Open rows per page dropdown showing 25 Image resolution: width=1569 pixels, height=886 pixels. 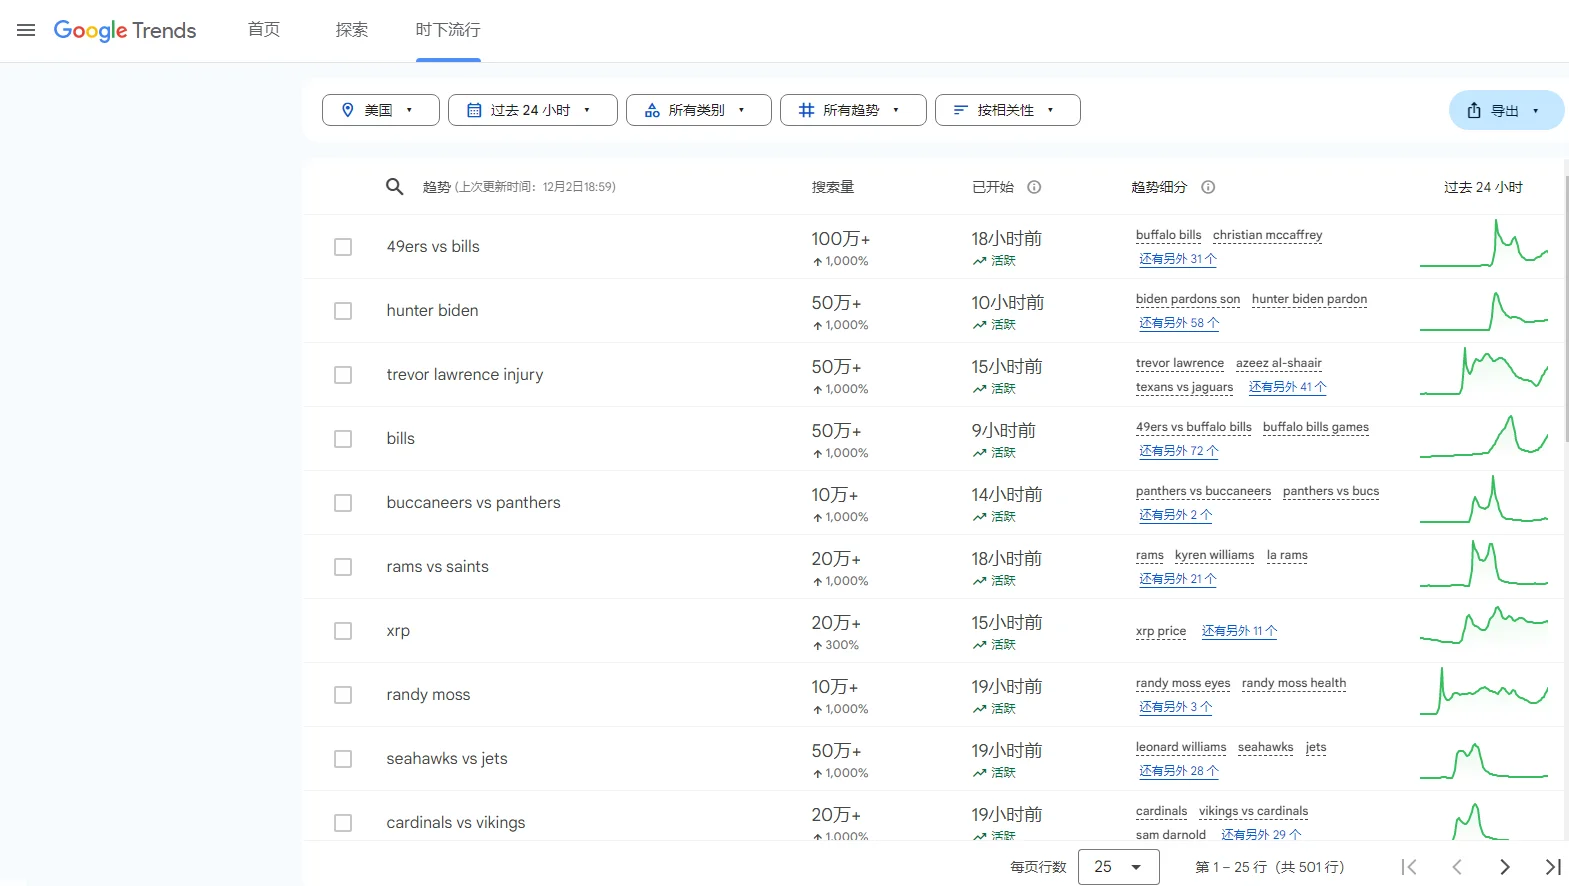(1119, 867)
